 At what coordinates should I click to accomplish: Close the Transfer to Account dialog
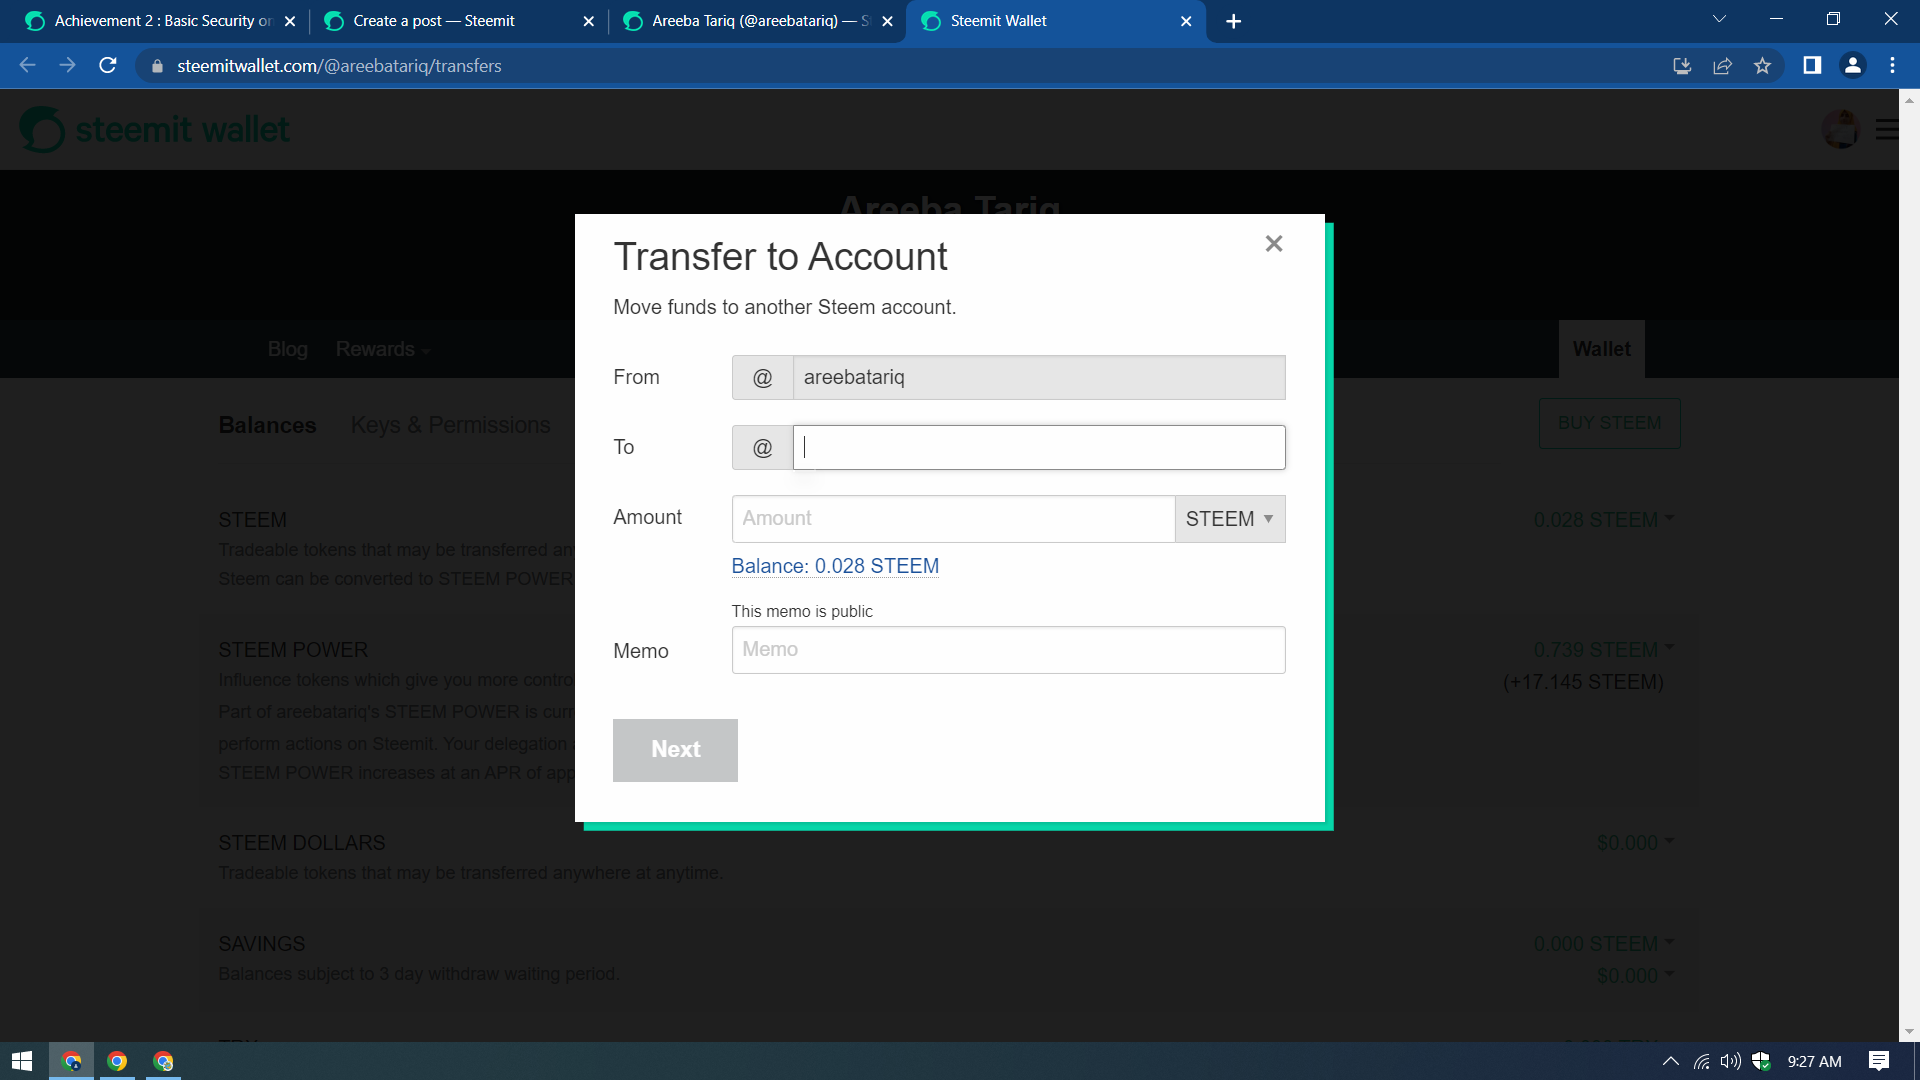1273,244
